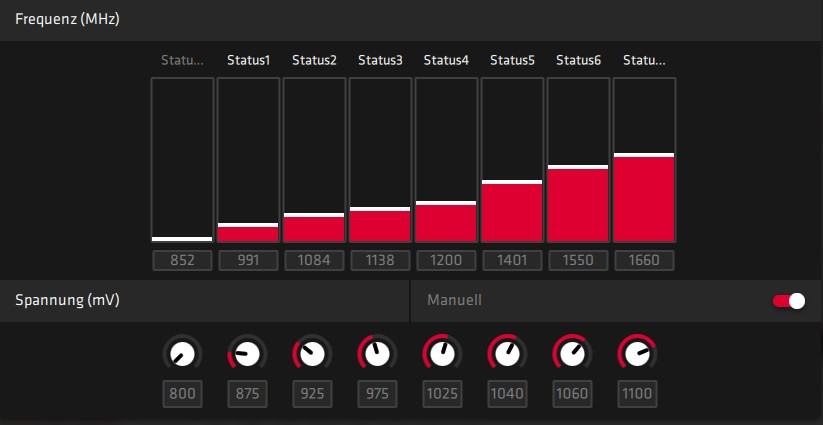Click the voltage knob above 1060
Image resolution: width=823 pixels, height=425 pixels.
(572, 353)
